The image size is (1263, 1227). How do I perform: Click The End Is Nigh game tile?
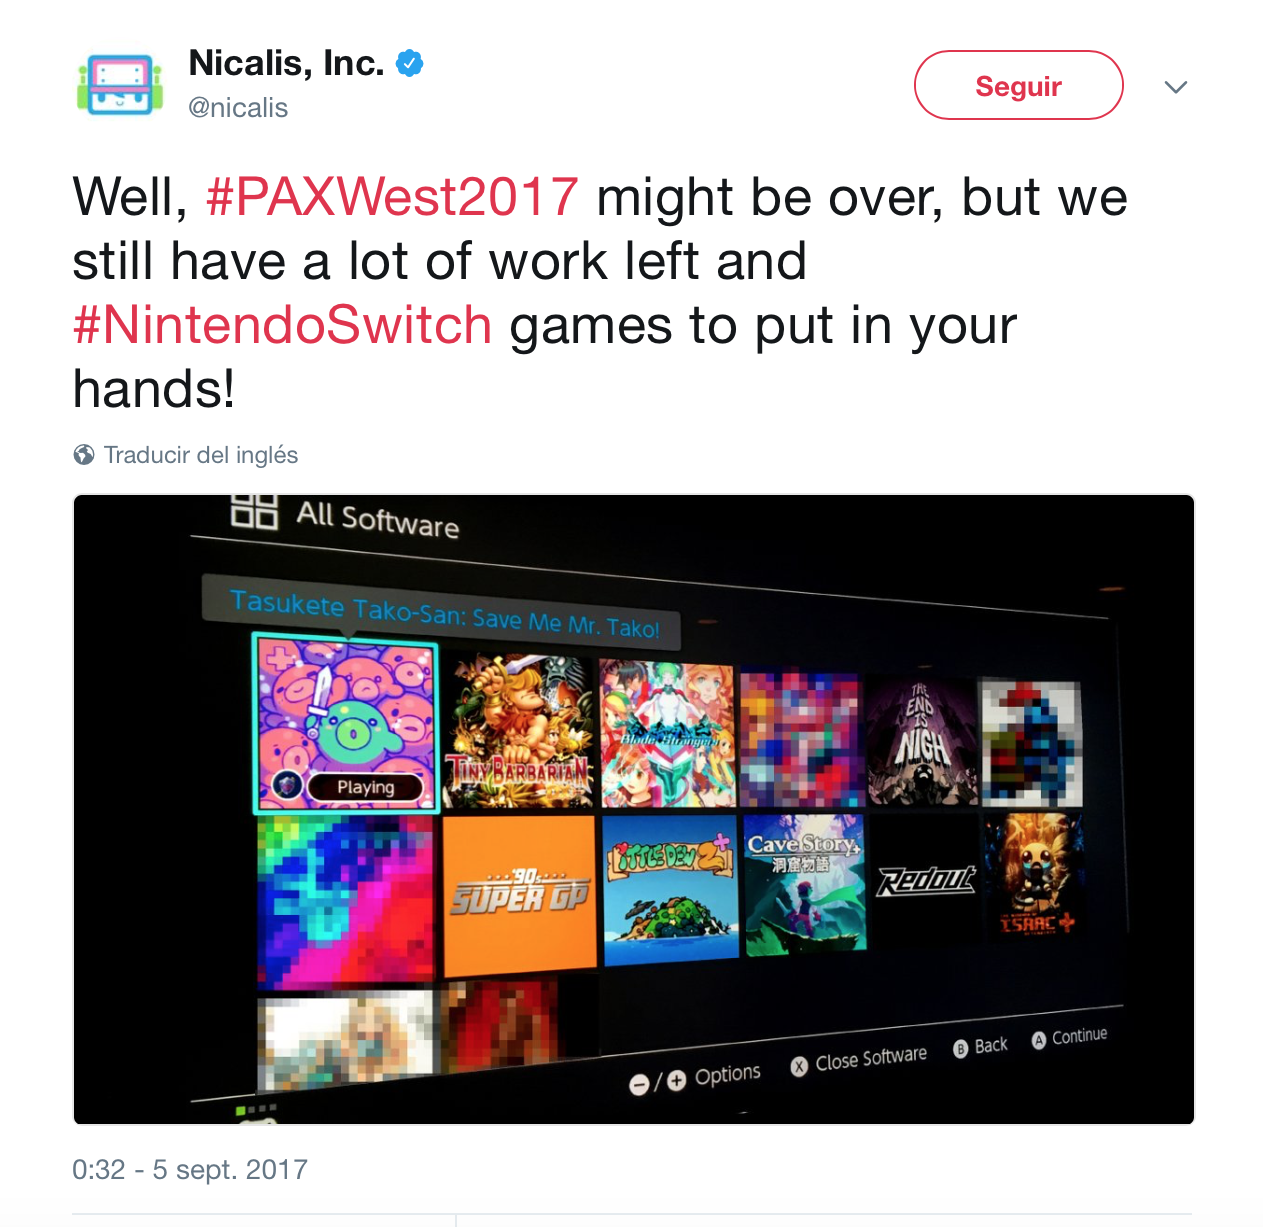click(920, 741)
